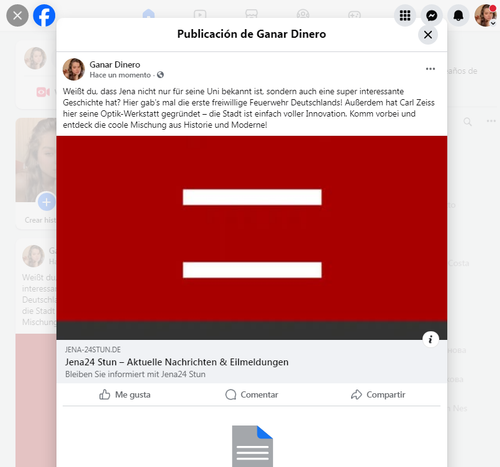
Task: Open the notifications bell
Action: (458, 15)
